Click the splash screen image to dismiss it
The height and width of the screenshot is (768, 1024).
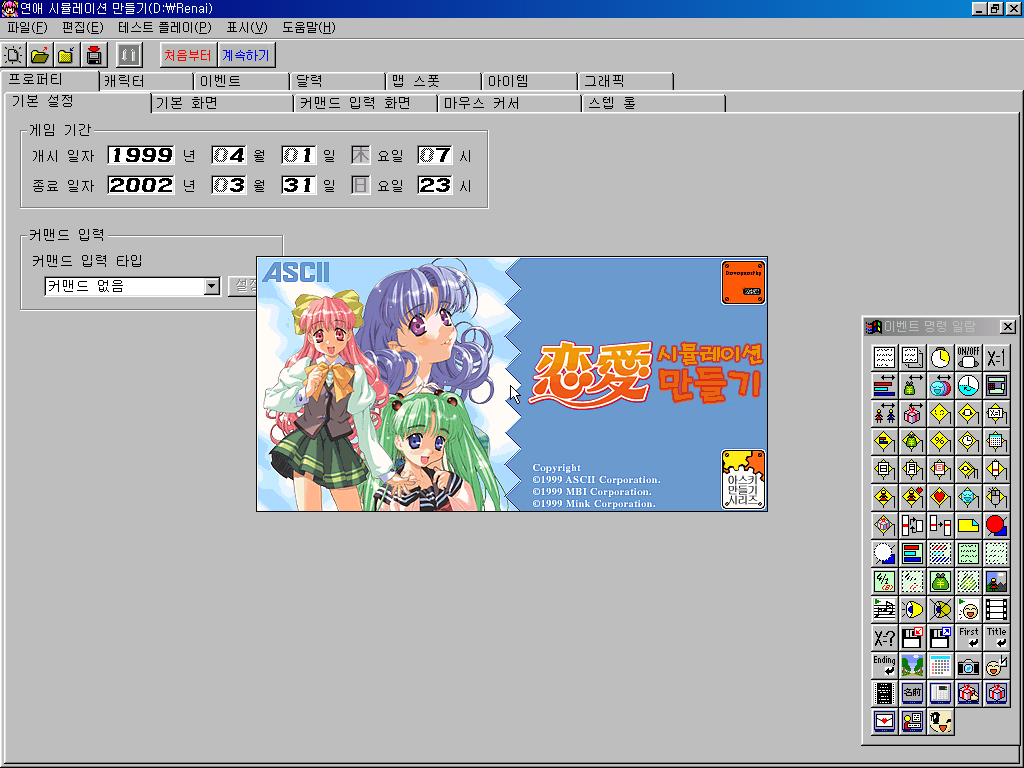coord(512,384)
